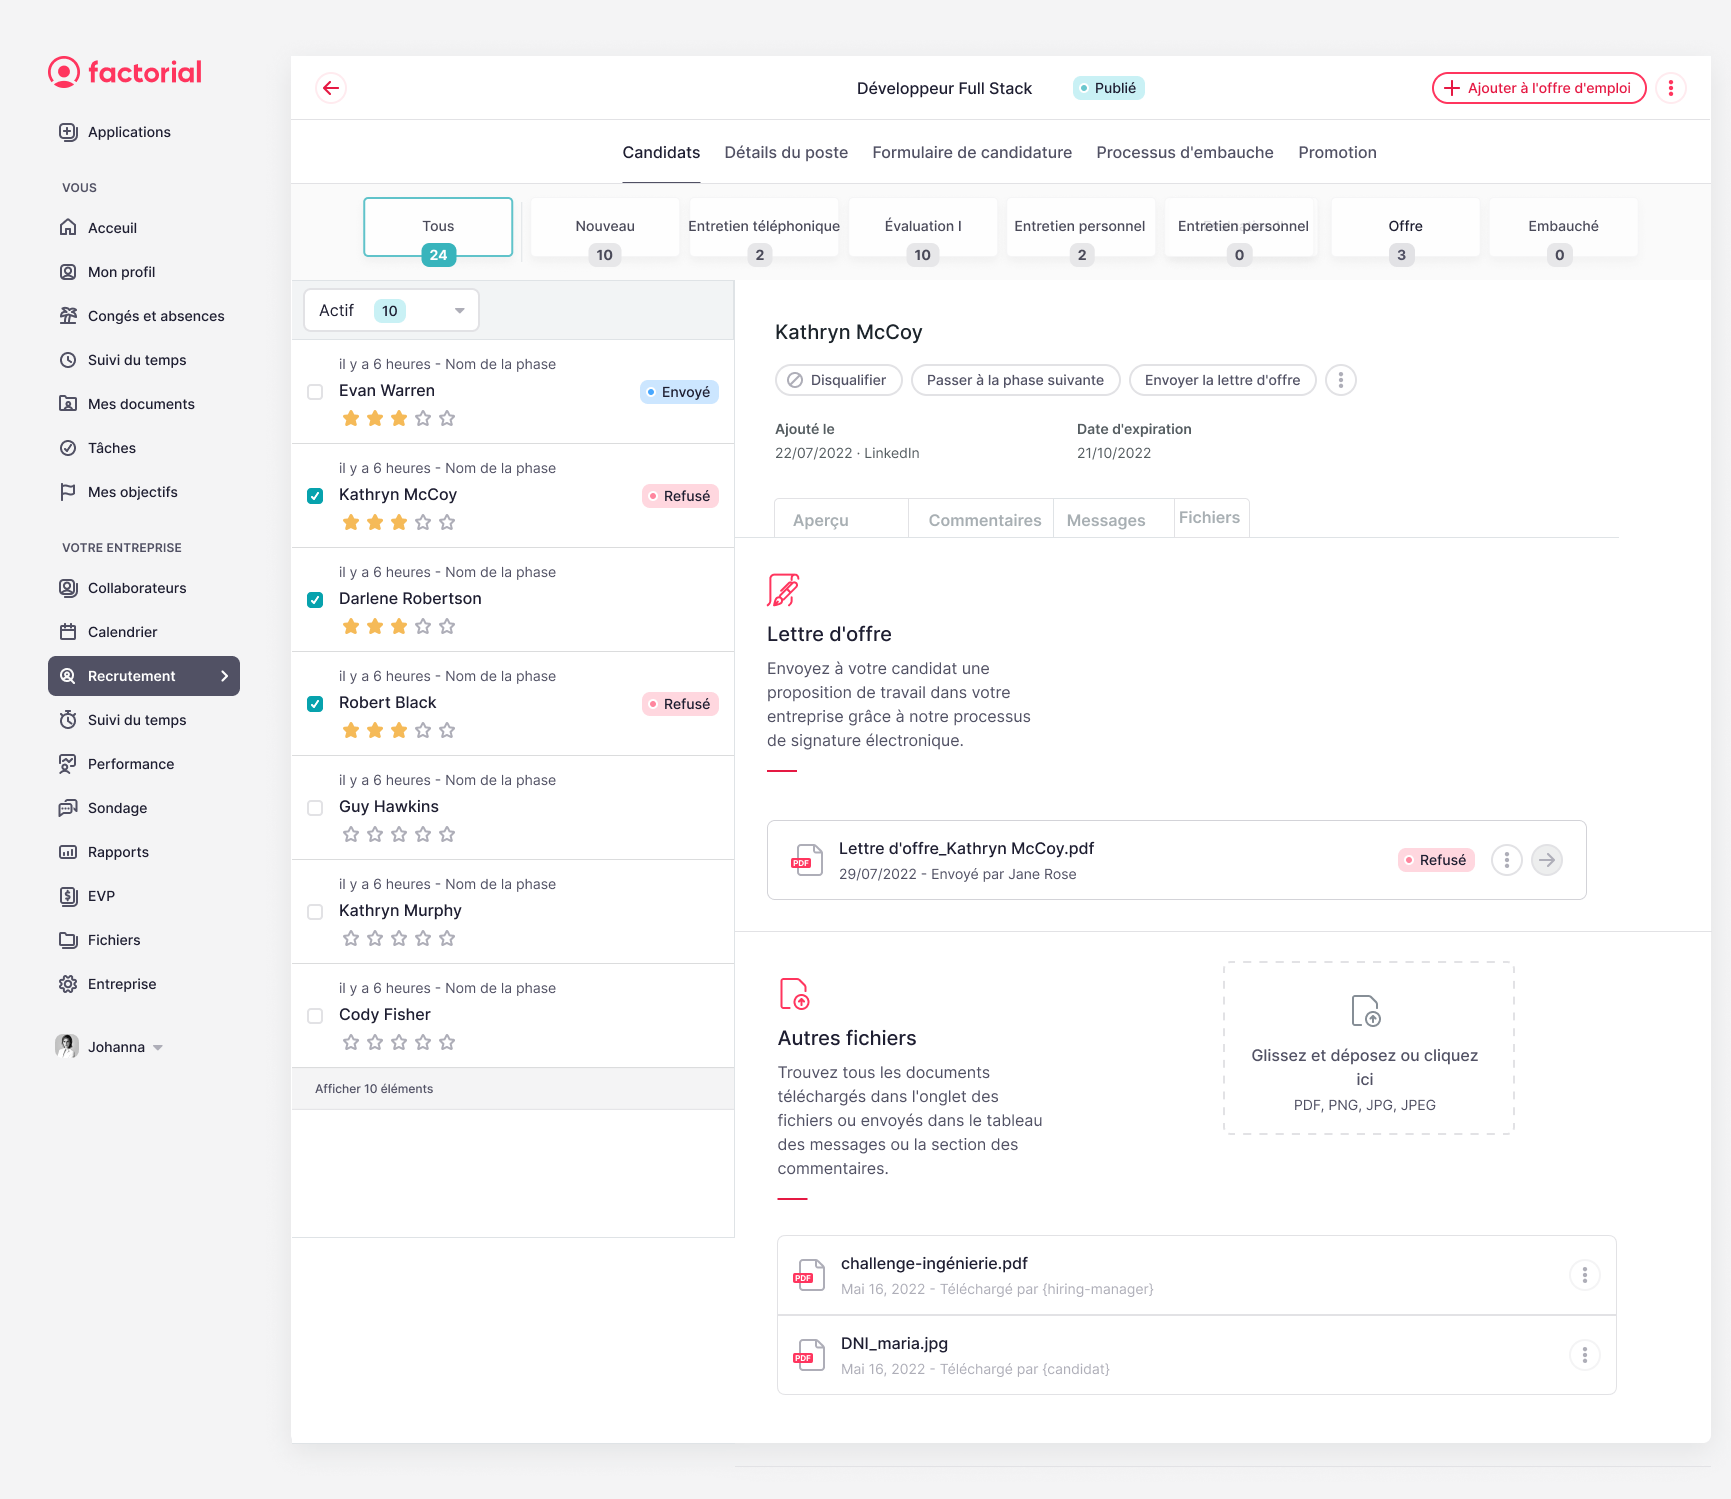
Task: Open the Processus d'embauche tab
Action: click(1185, 152)
